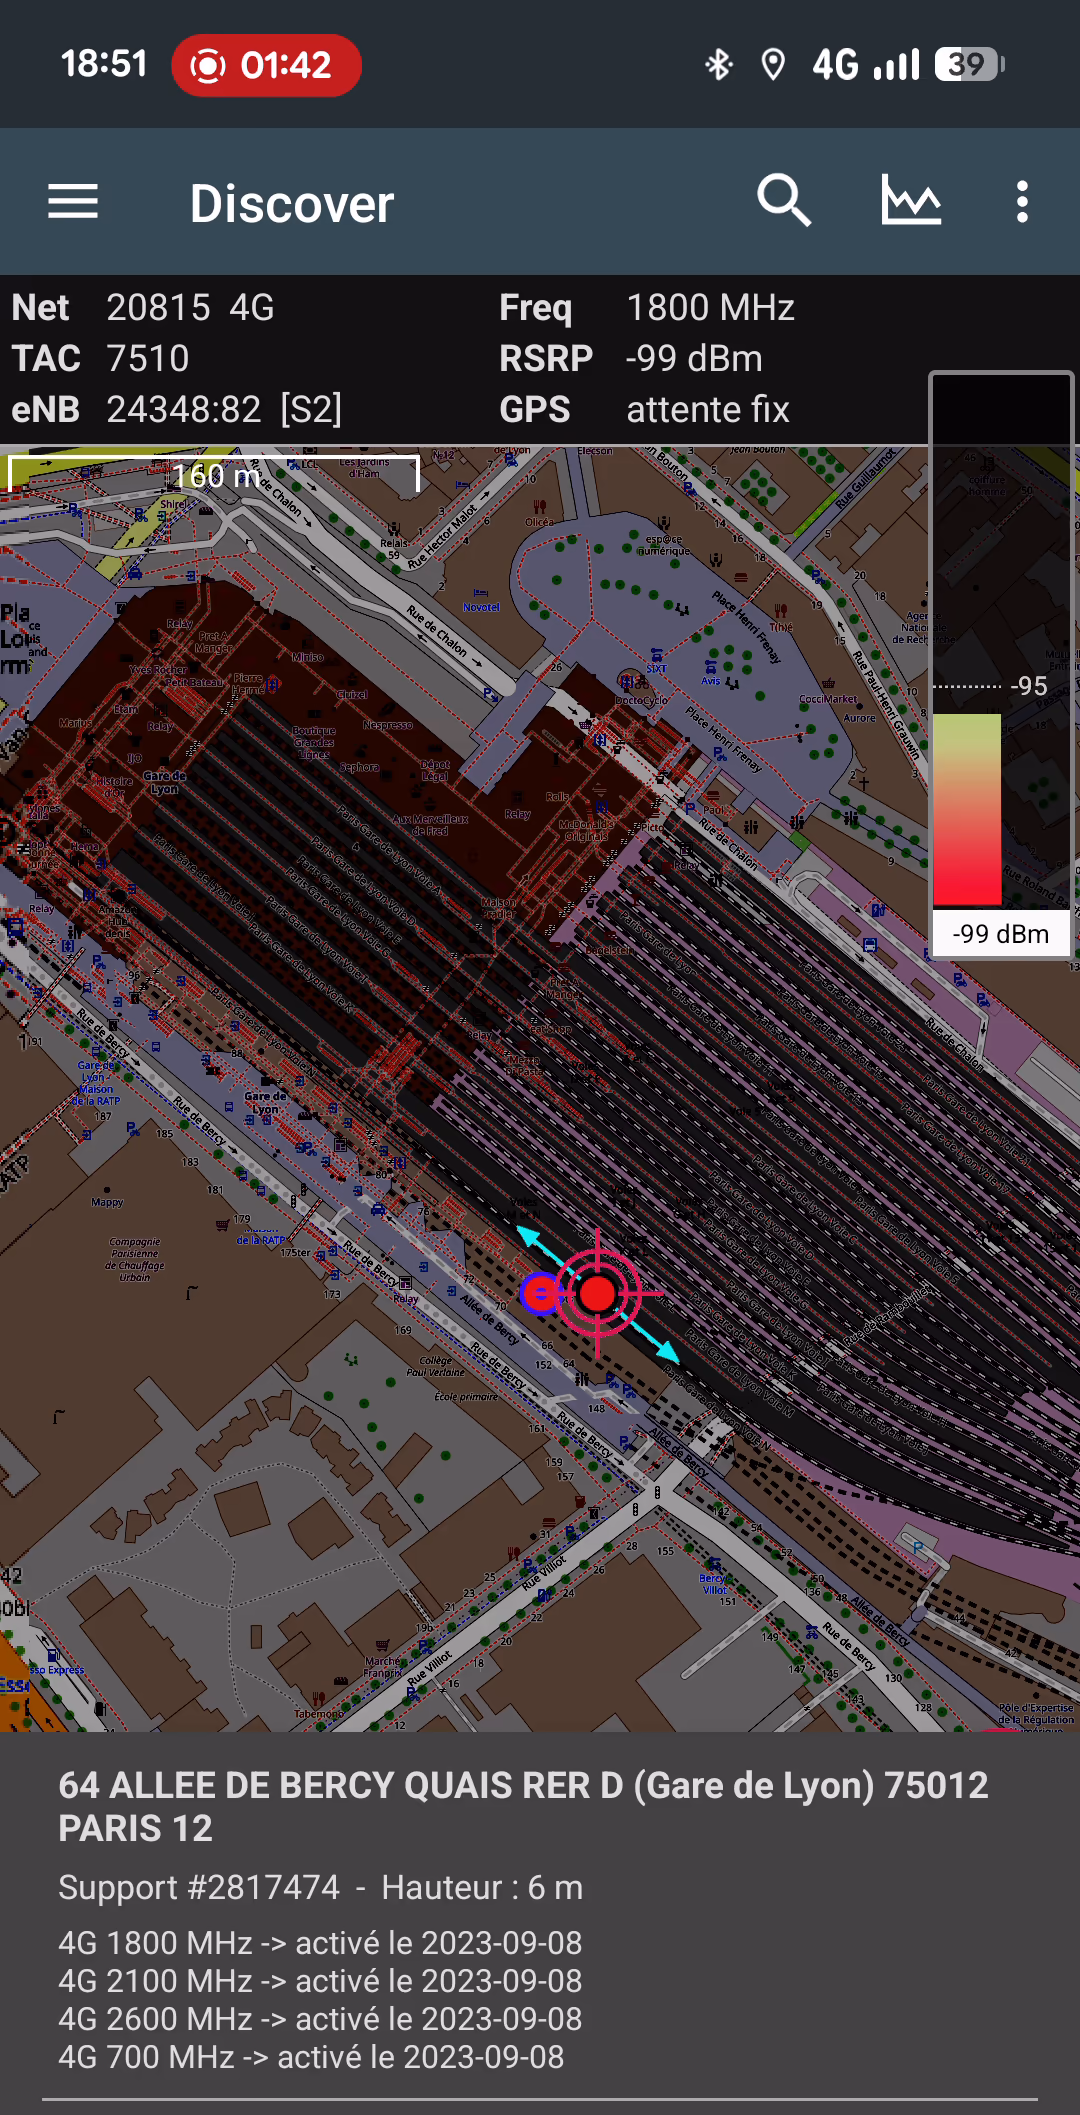This screenshot has width=1080, height=2115.
Task: Open the signal graph chart icon
Action: [910, 202]
